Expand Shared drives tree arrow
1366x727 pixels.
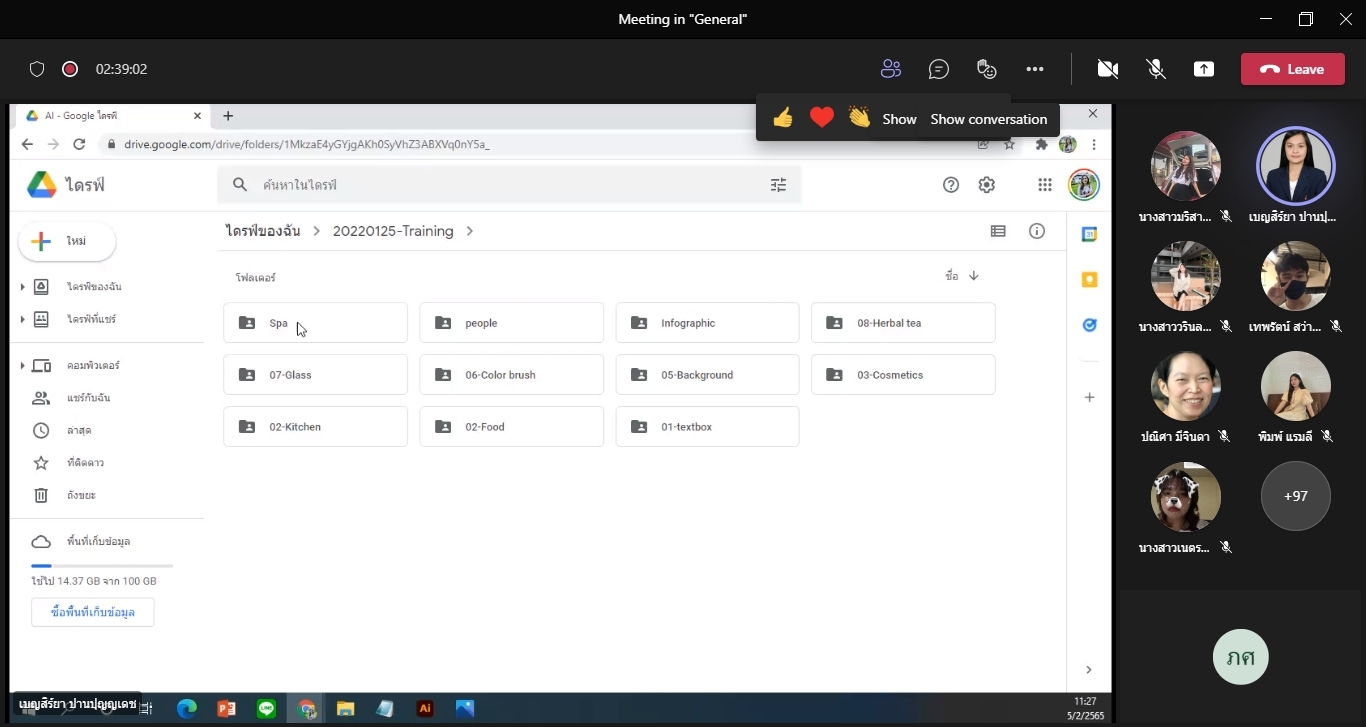22,320
